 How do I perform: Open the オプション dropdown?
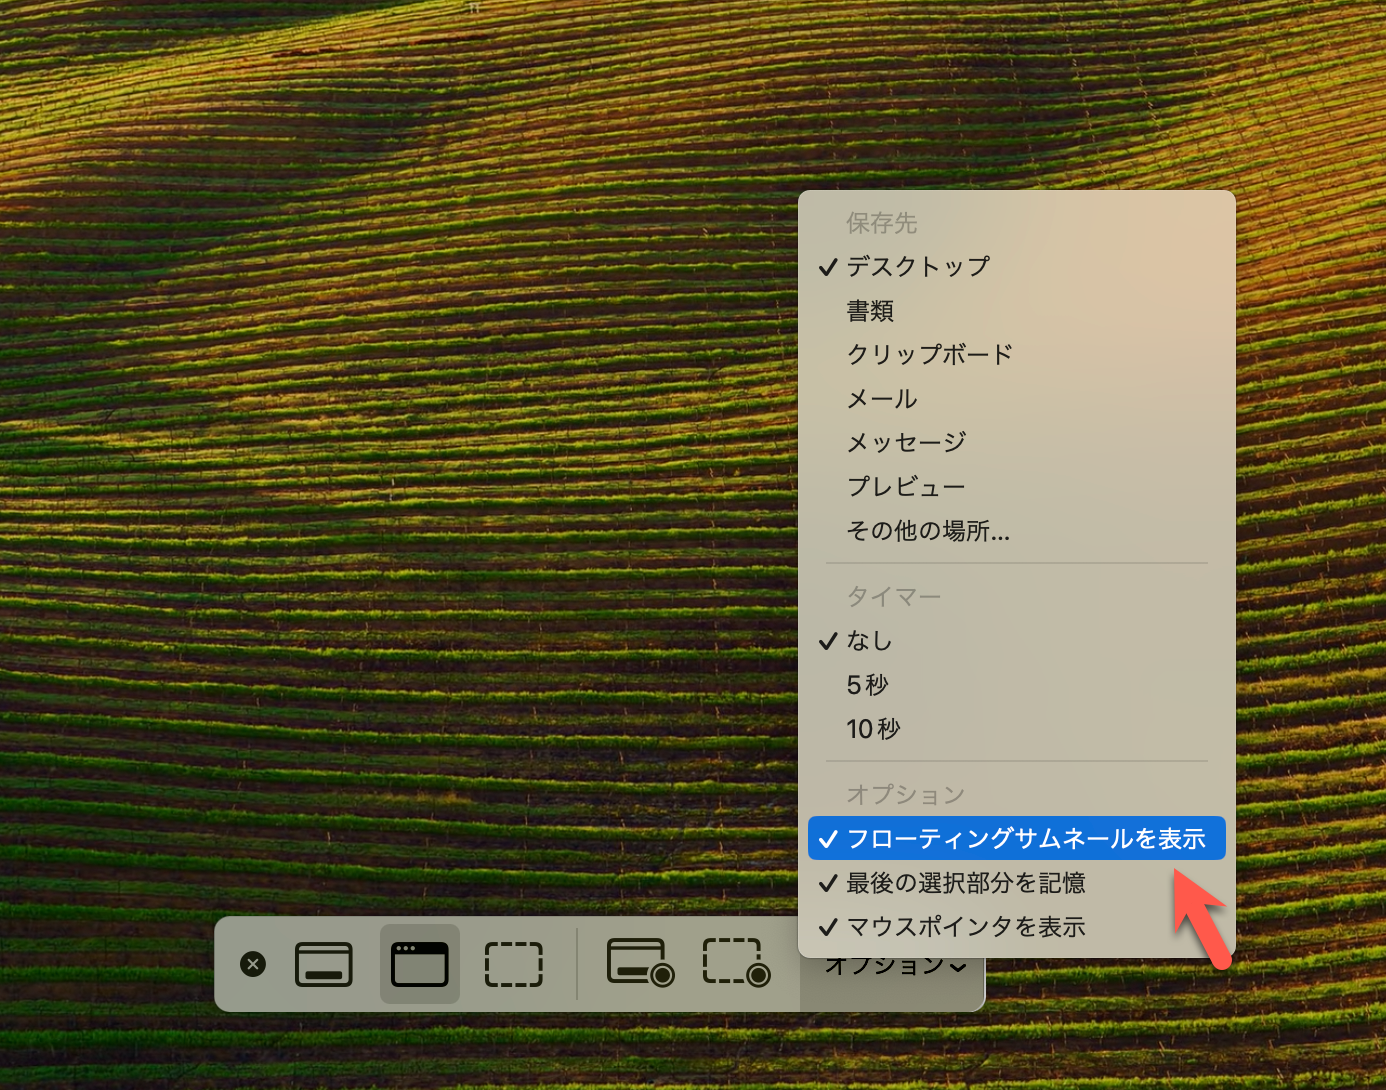pyautogui.click(x=889, y=964)
